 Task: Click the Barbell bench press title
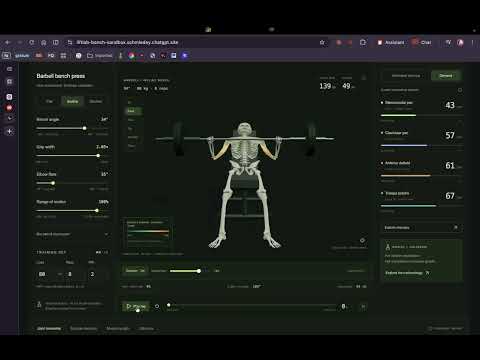pyautogui.click(x=61, y=76)
